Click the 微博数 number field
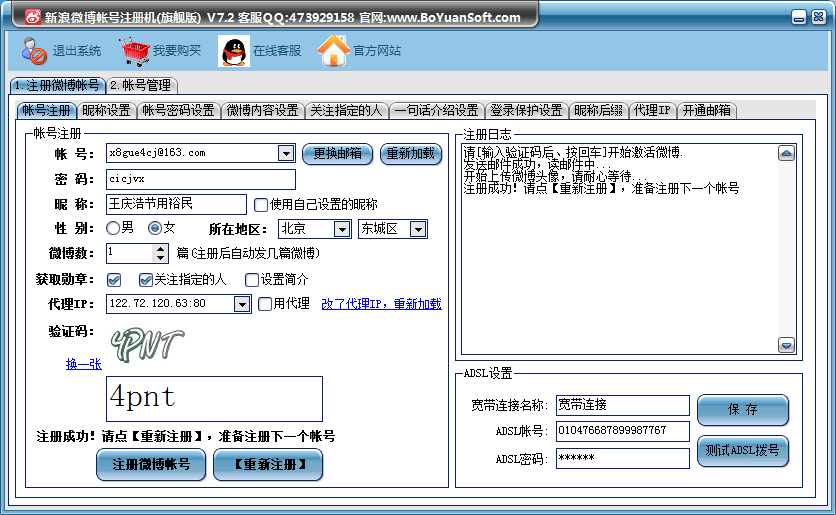The image size is (836, 515). (130, 253)
